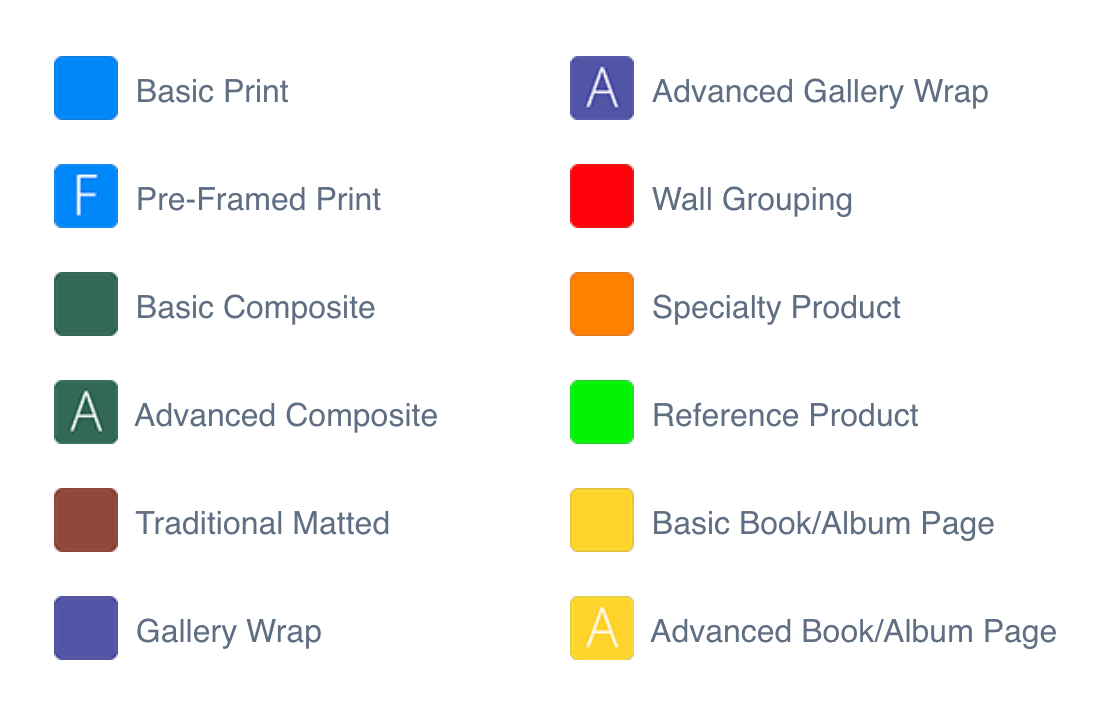Click the green Basic Composite icon
Image resolution: width=1110 pixels, height=718 pixels.
(86, 304)
